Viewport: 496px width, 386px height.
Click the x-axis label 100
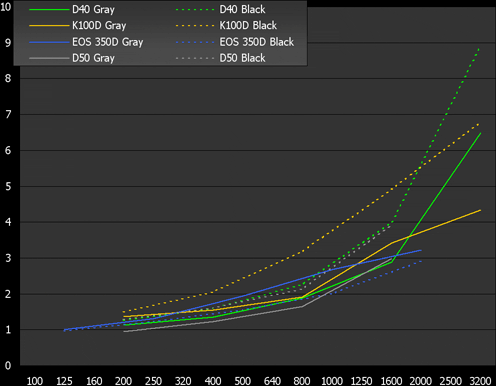point(35,381)
